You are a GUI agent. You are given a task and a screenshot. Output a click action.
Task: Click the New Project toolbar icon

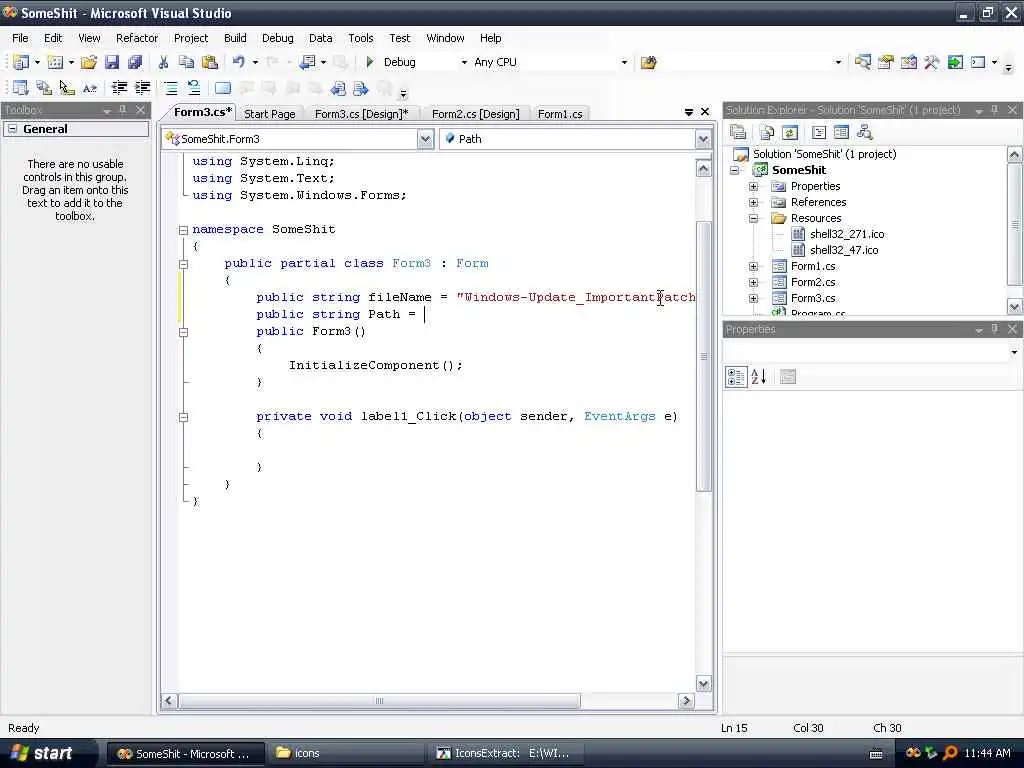tap(21, 62)
